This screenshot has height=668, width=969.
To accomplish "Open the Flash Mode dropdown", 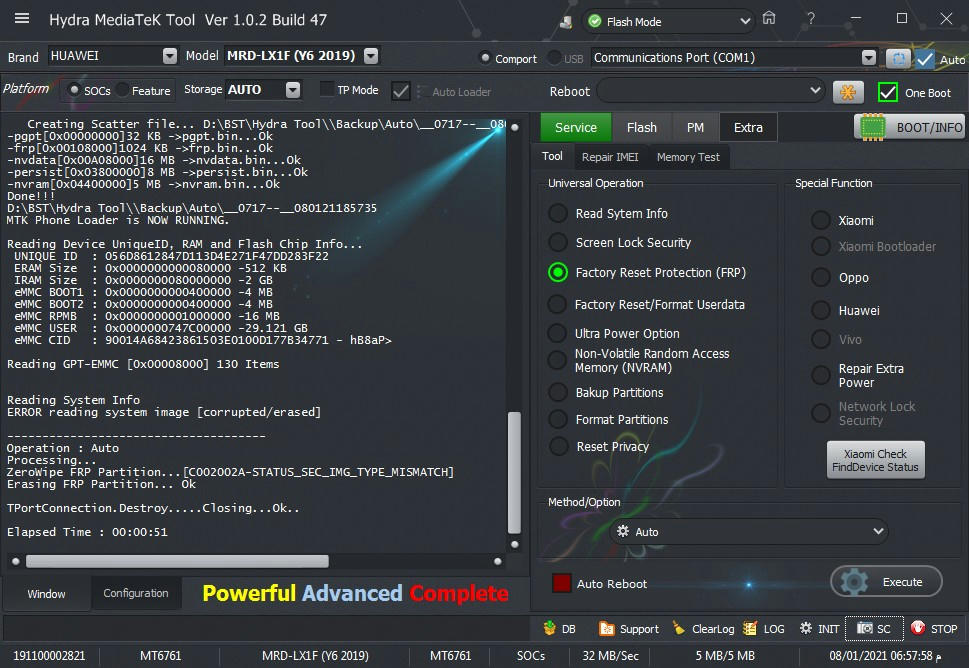I will pyautogui.click(x=745, y=22).
